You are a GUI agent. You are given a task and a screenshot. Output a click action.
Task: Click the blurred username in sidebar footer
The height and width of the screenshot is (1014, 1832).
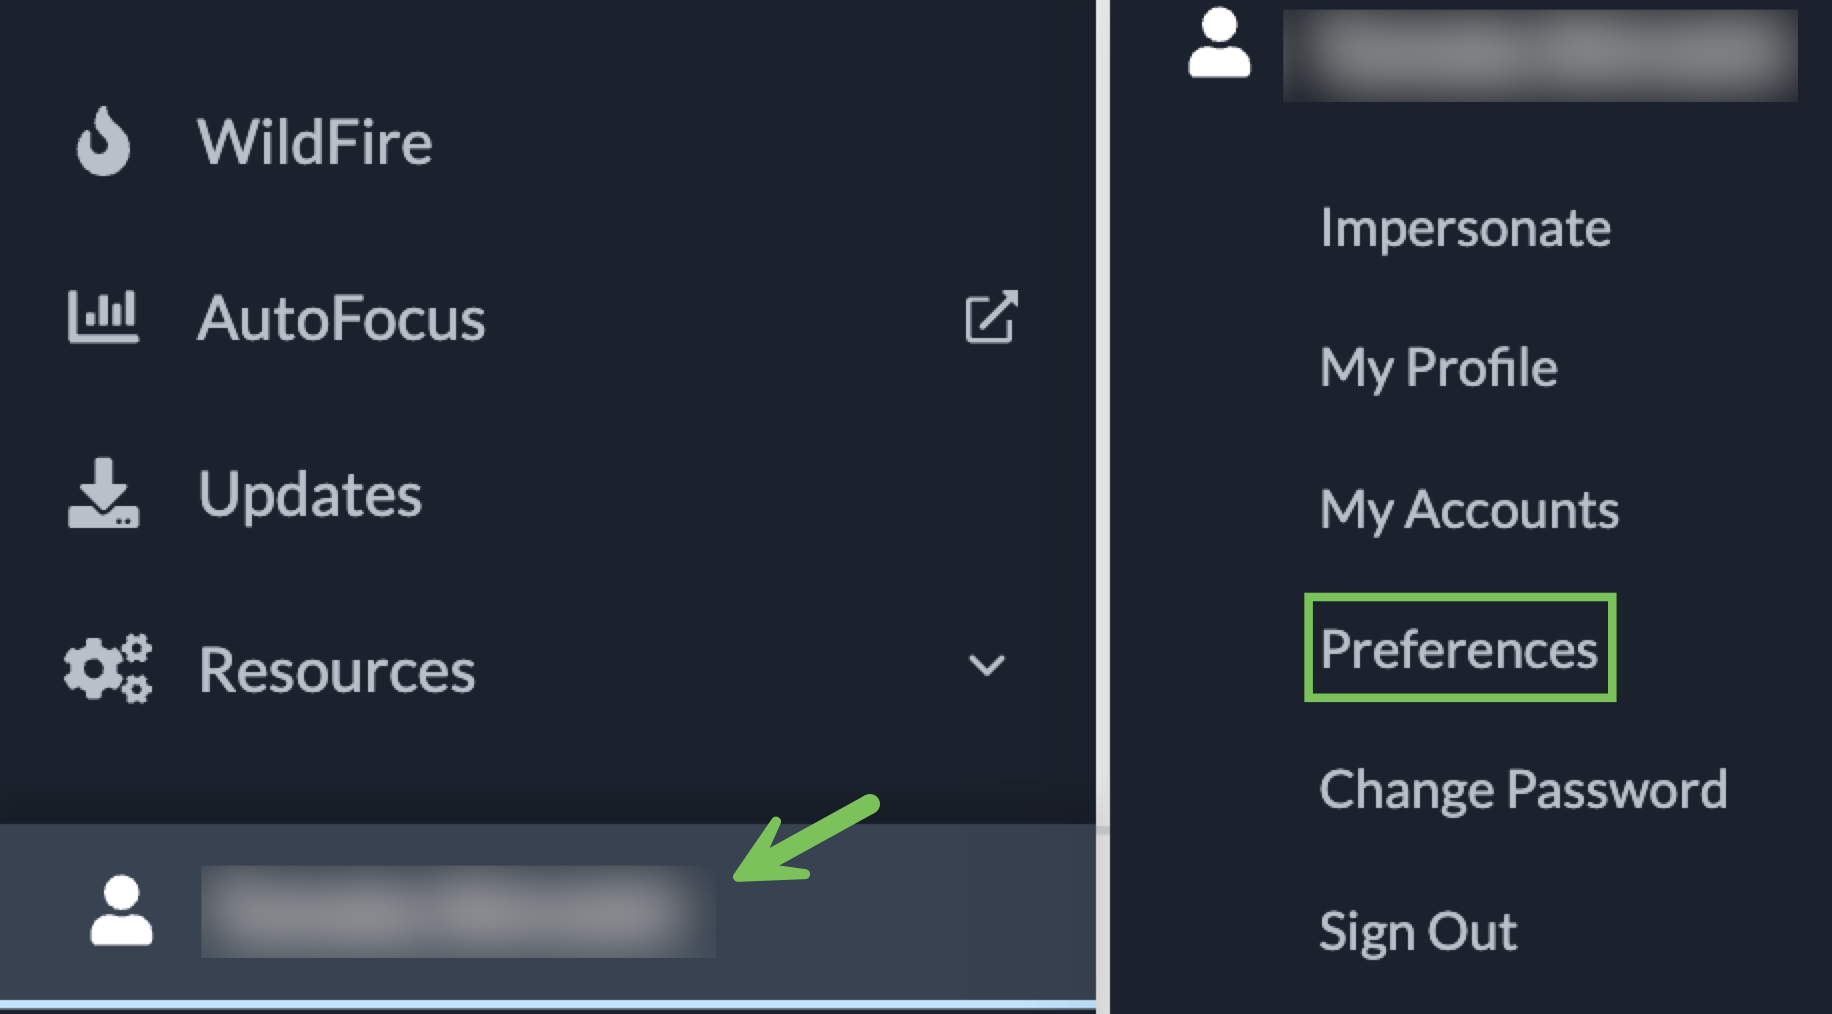(x=457, y=911)
